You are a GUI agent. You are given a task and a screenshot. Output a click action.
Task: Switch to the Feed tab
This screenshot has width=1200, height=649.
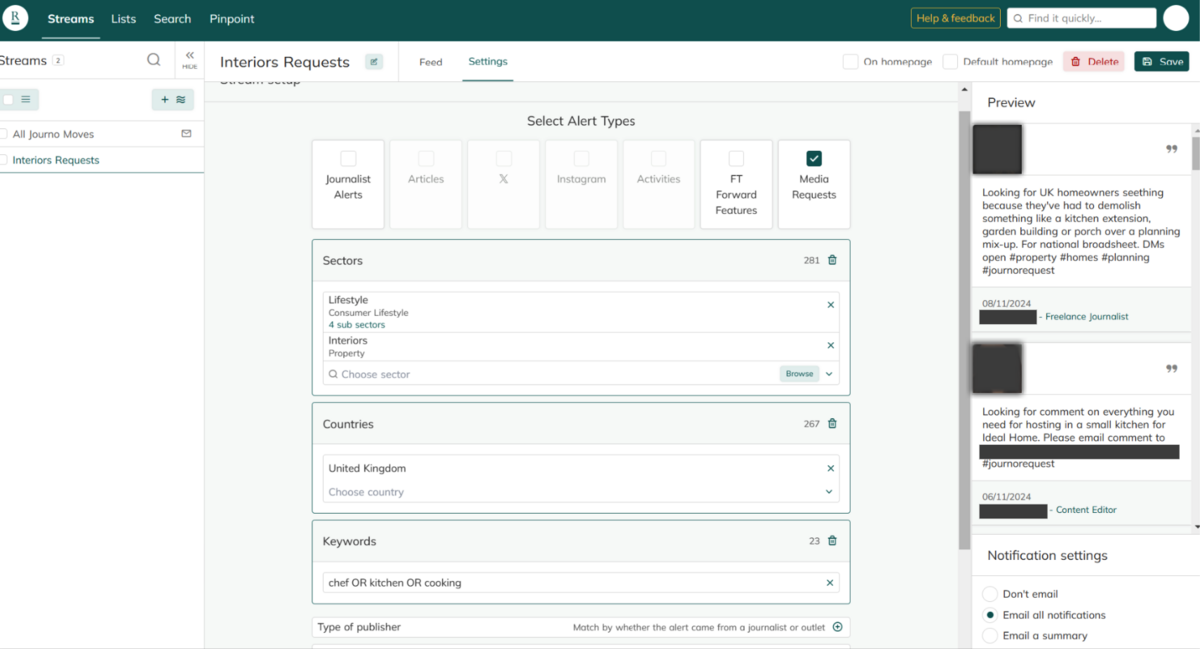(431, 62)
